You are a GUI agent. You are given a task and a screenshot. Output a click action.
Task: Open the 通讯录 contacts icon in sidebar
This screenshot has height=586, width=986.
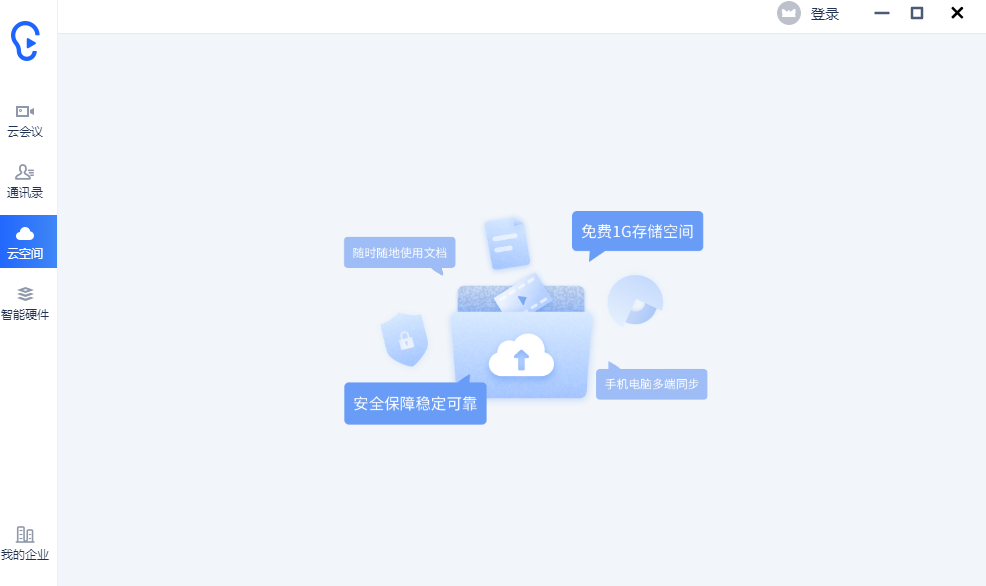[26, 180]
